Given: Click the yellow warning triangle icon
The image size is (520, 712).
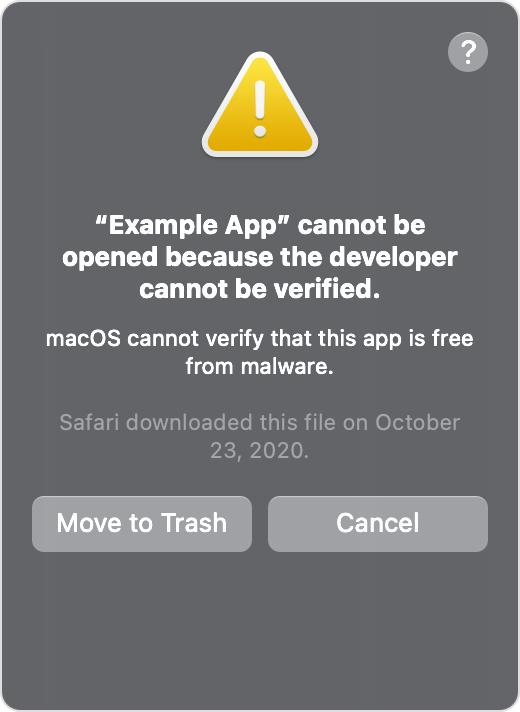Looking at the screenshot, I should tap(260, 104).
